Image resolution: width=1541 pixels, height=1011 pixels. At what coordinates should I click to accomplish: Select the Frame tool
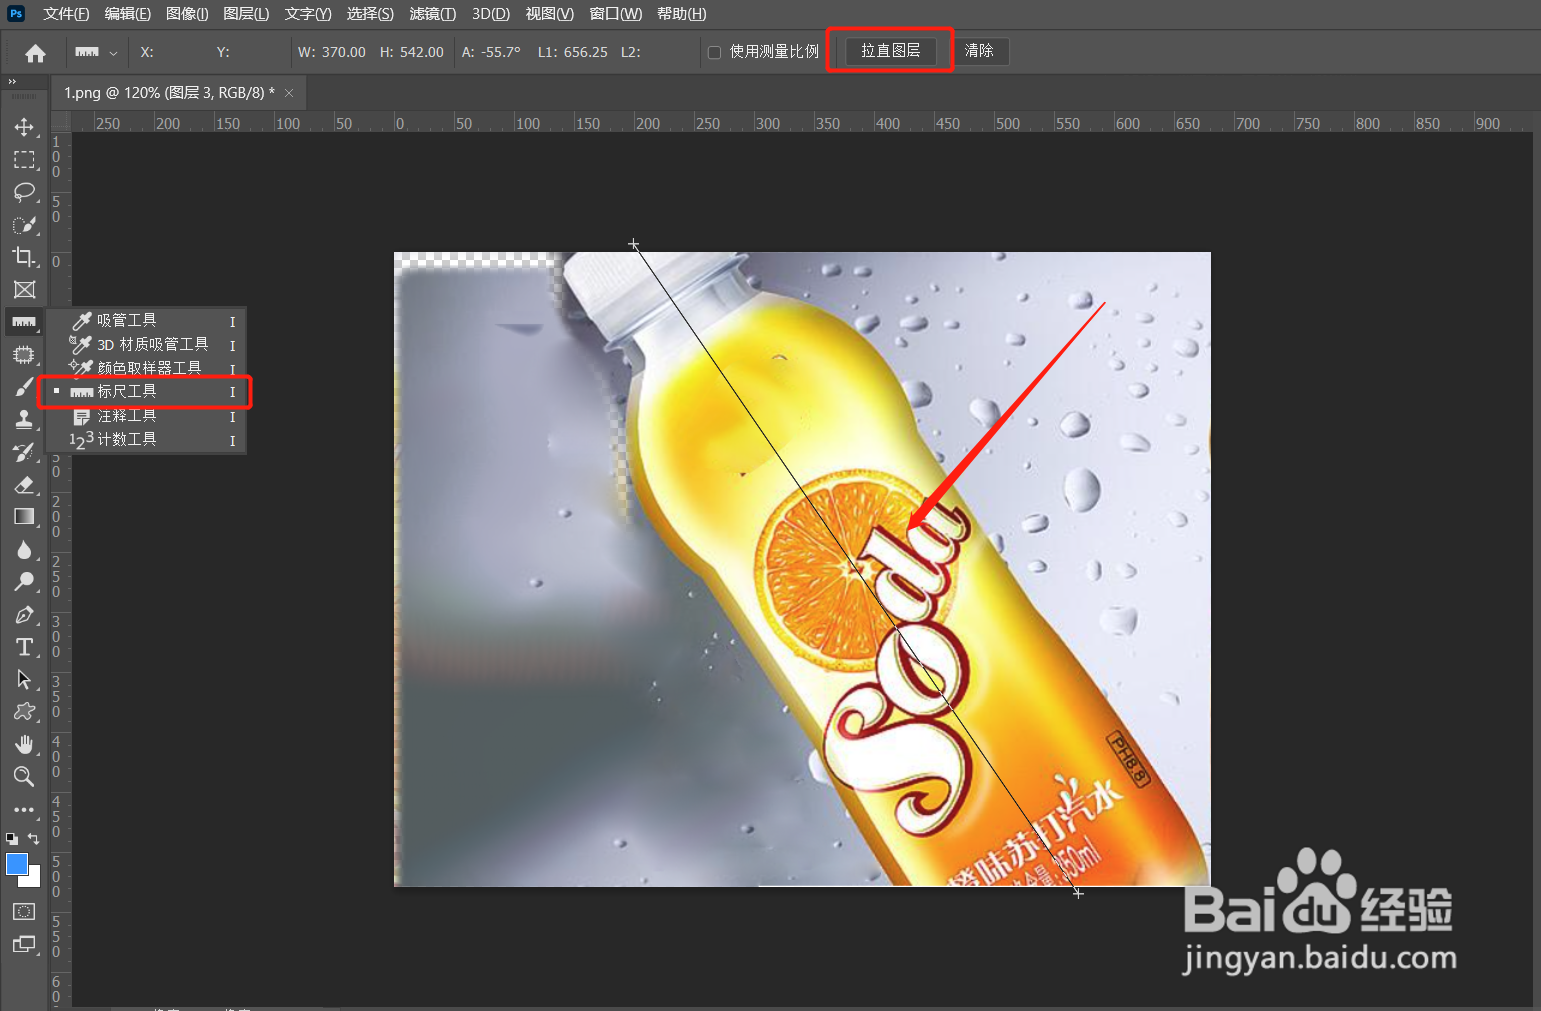24,290
